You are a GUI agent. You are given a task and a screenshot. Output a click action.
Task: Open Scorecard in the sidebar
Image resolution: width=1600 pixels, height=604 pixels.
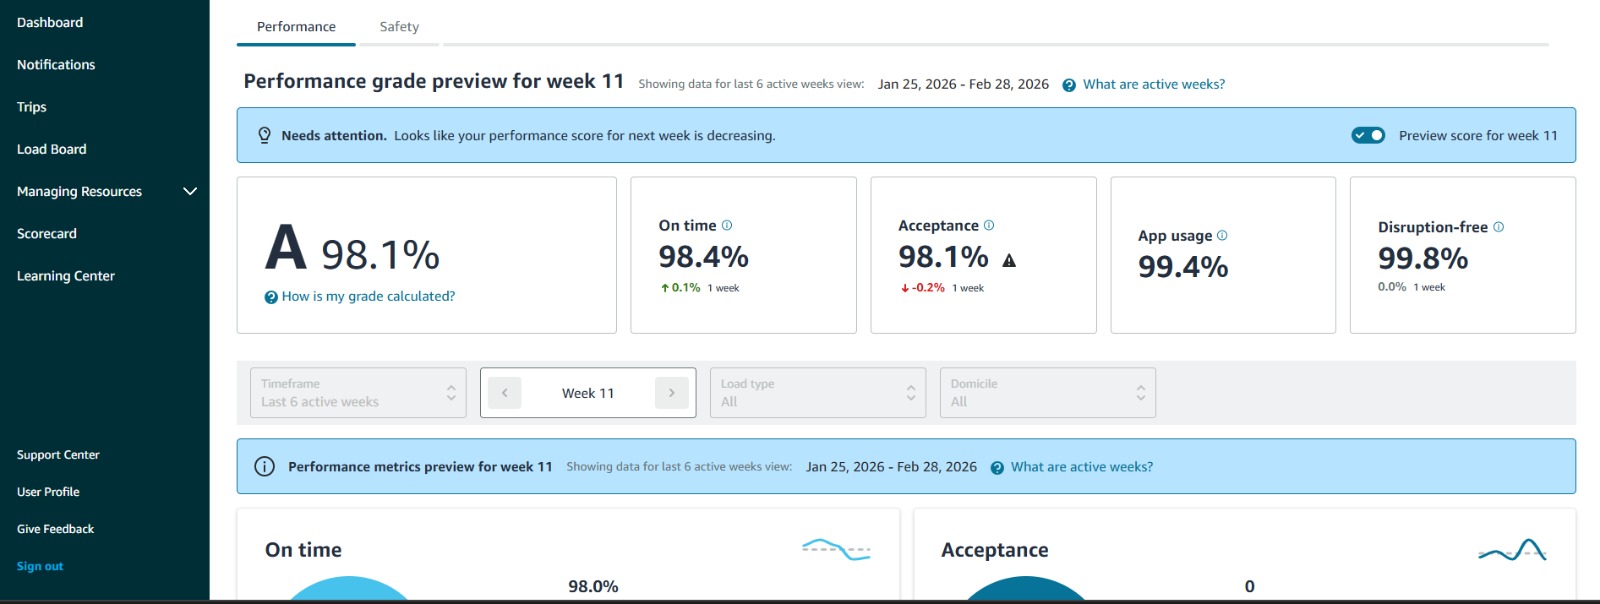point(47,233)
